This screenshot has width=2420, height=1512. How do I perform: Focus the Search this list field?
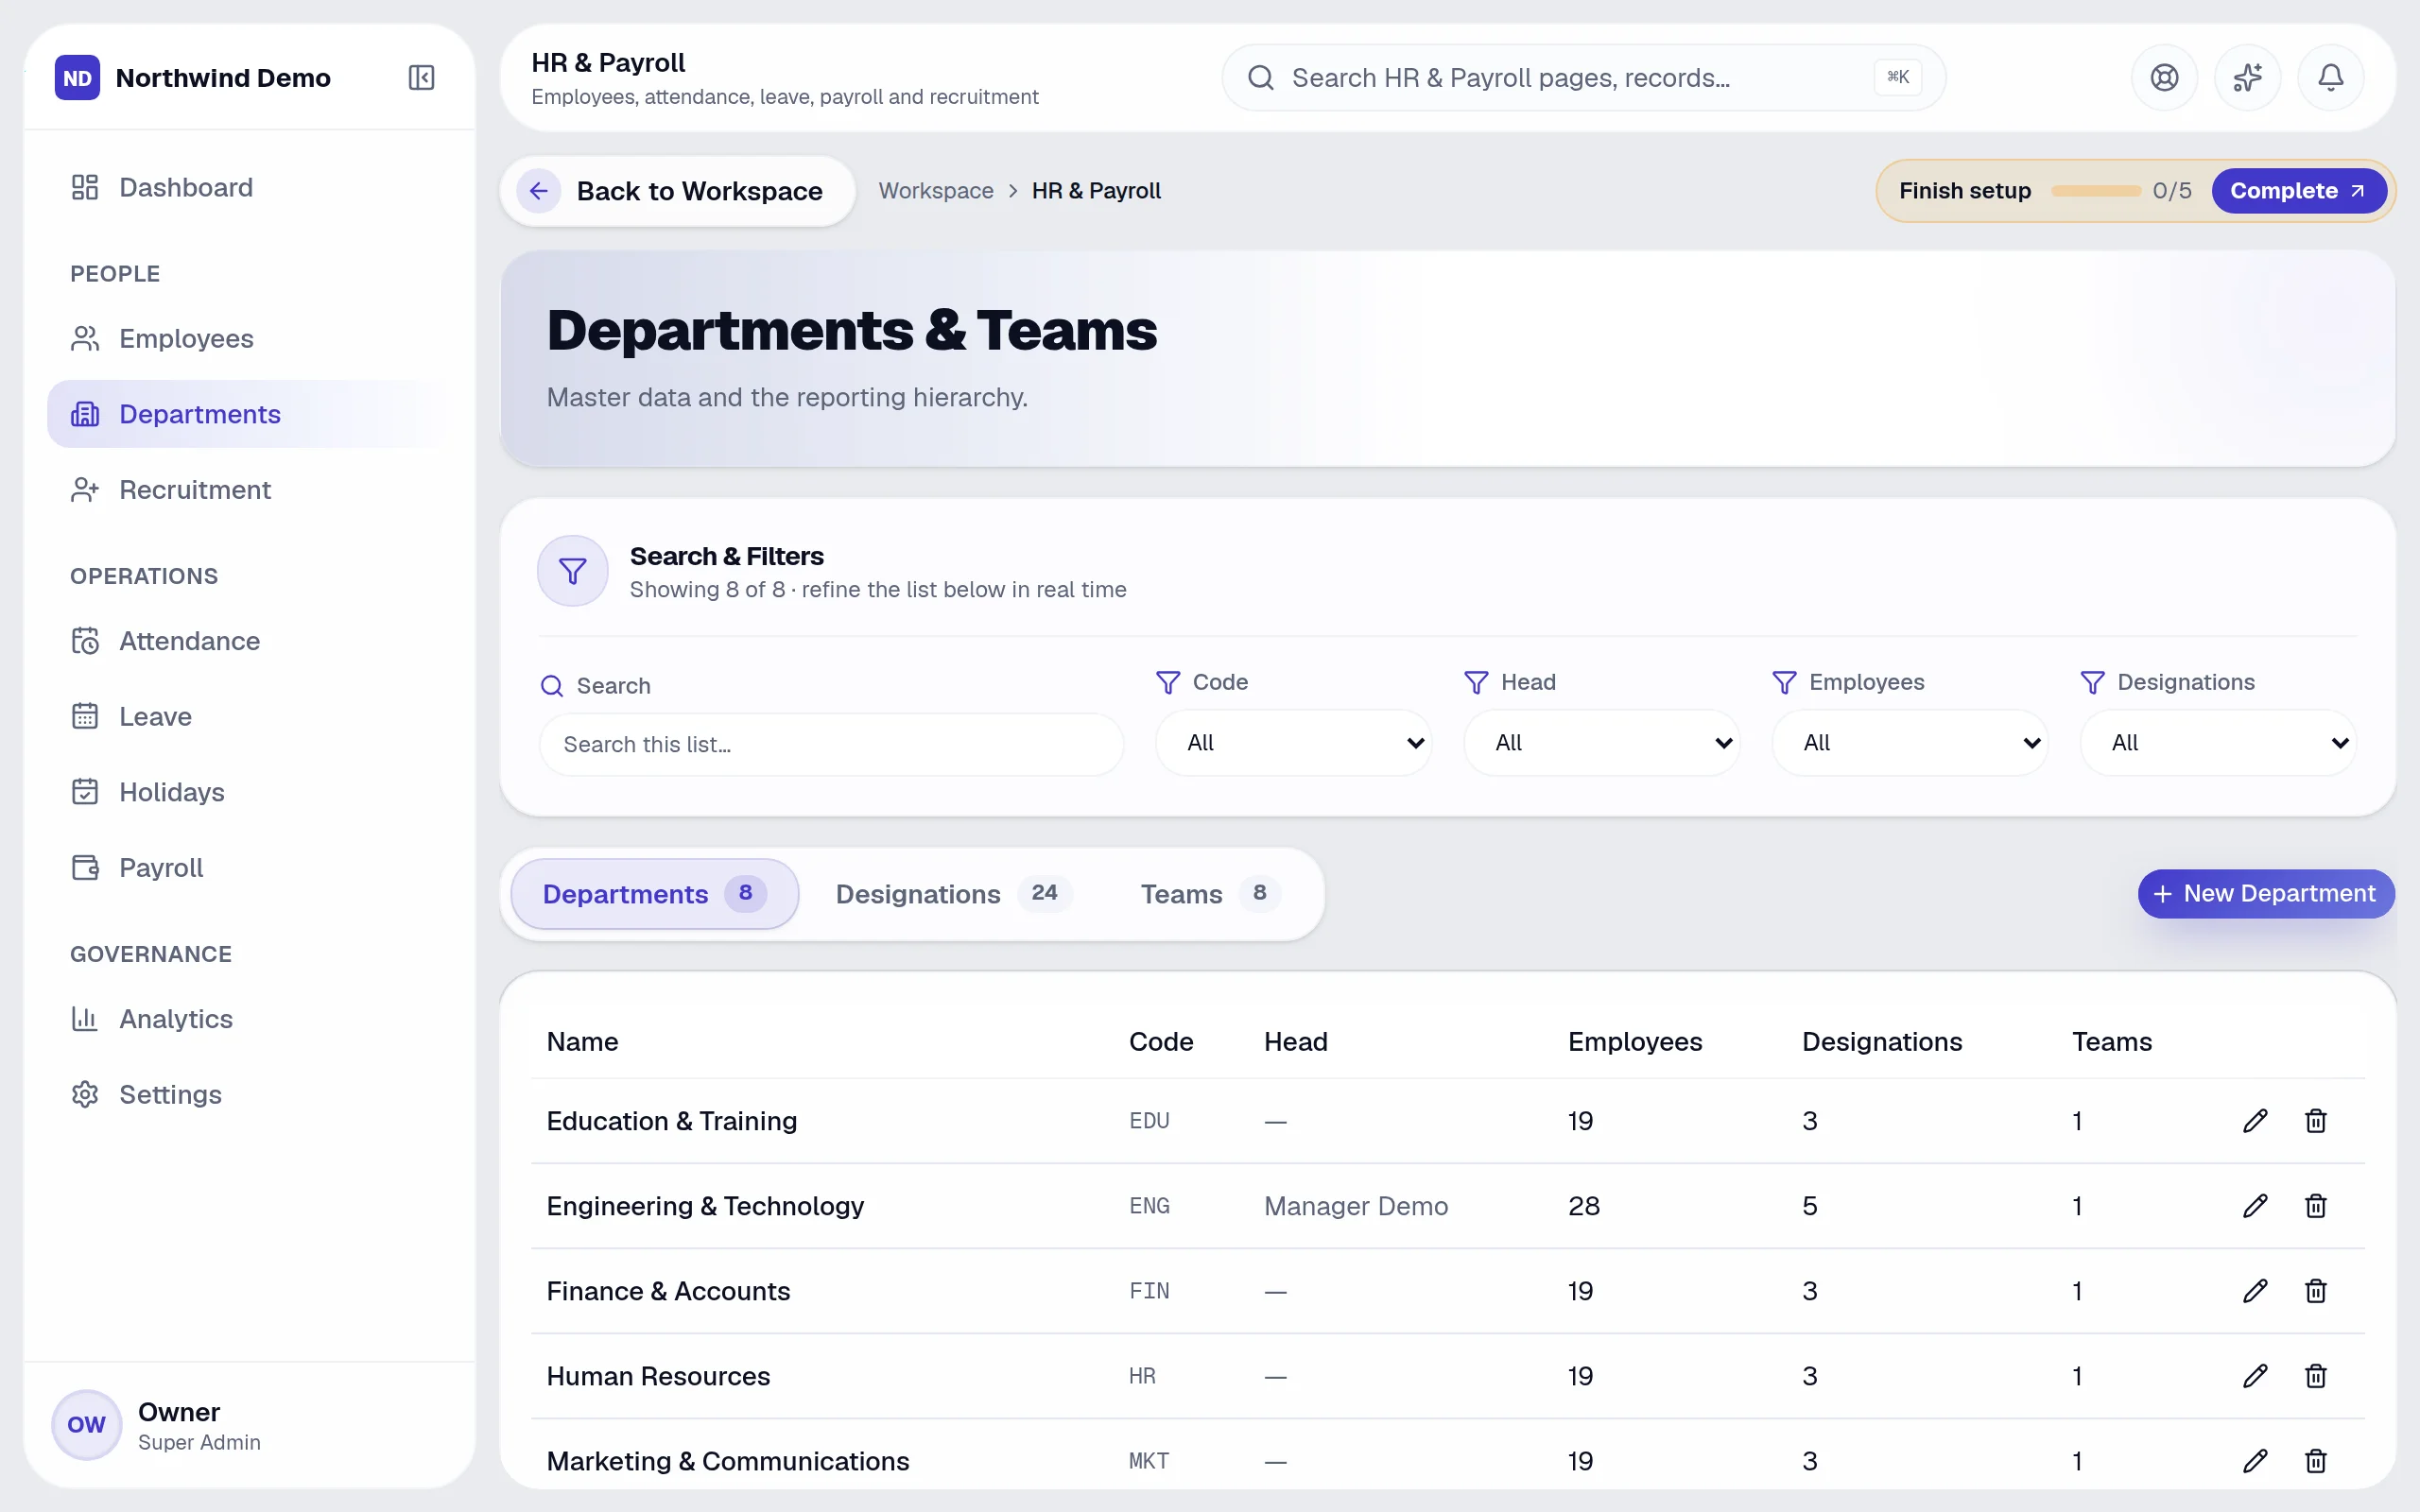[831, 744]
